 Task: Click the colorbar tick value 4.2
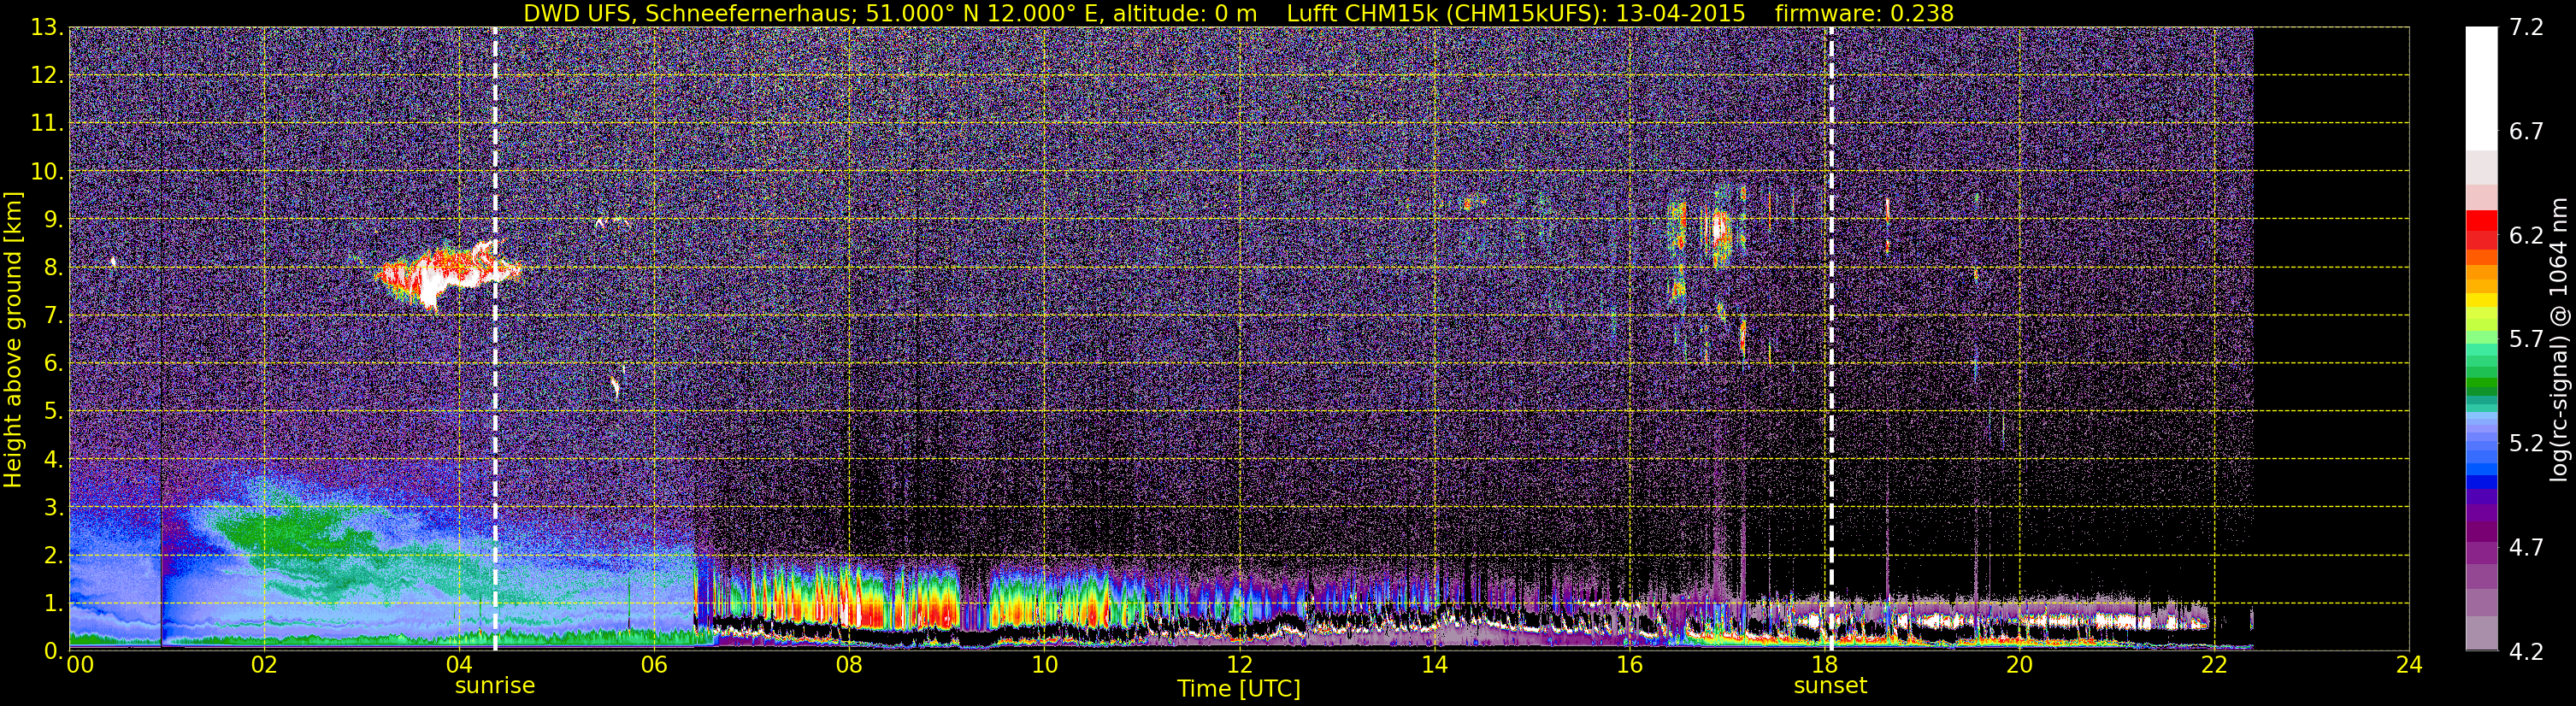click(2526, 652)
